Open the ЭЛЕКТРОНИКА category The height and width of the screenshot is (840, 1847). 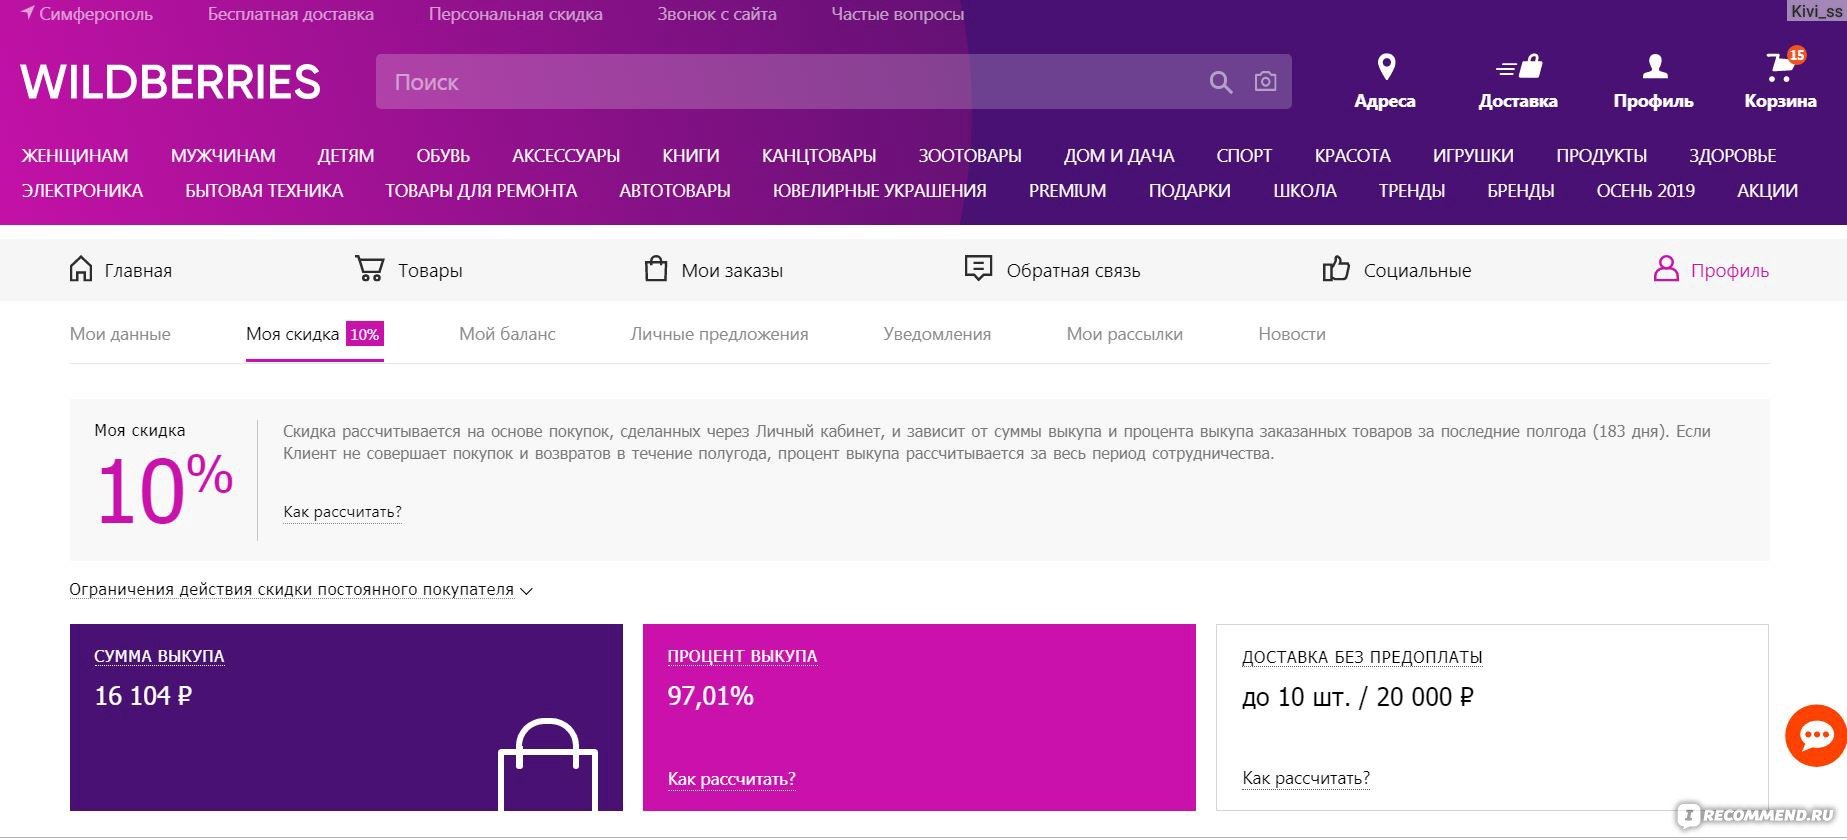(x=82, y=191)
